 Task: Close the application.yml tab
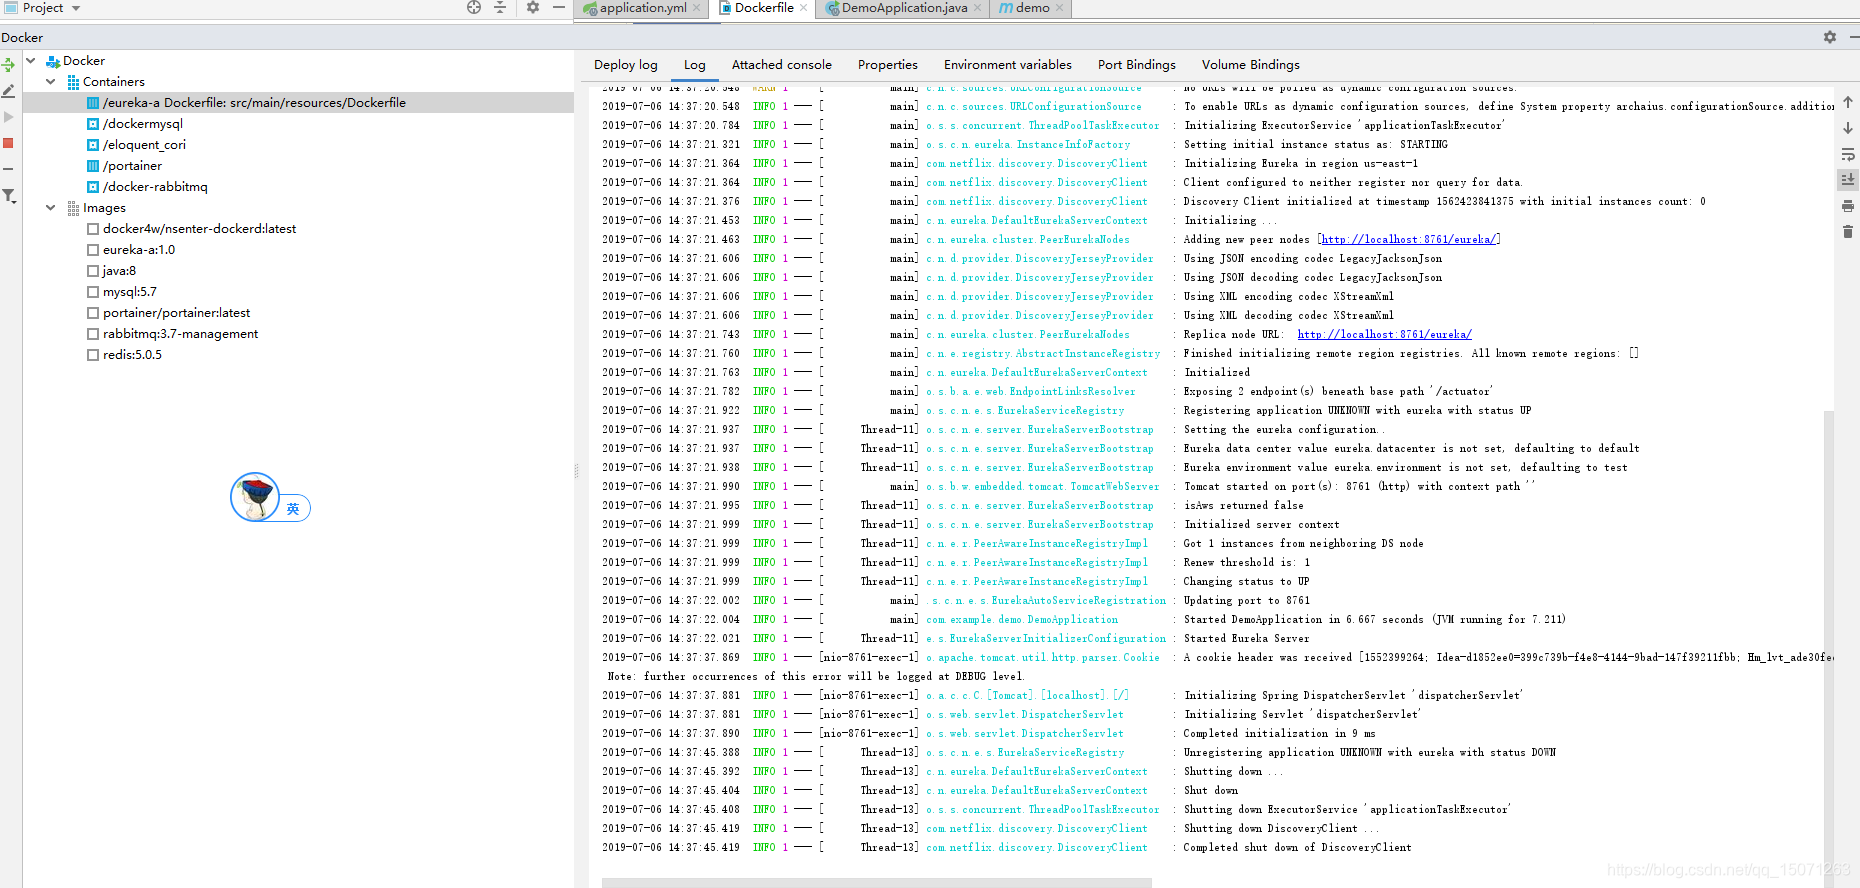point(697,8)
